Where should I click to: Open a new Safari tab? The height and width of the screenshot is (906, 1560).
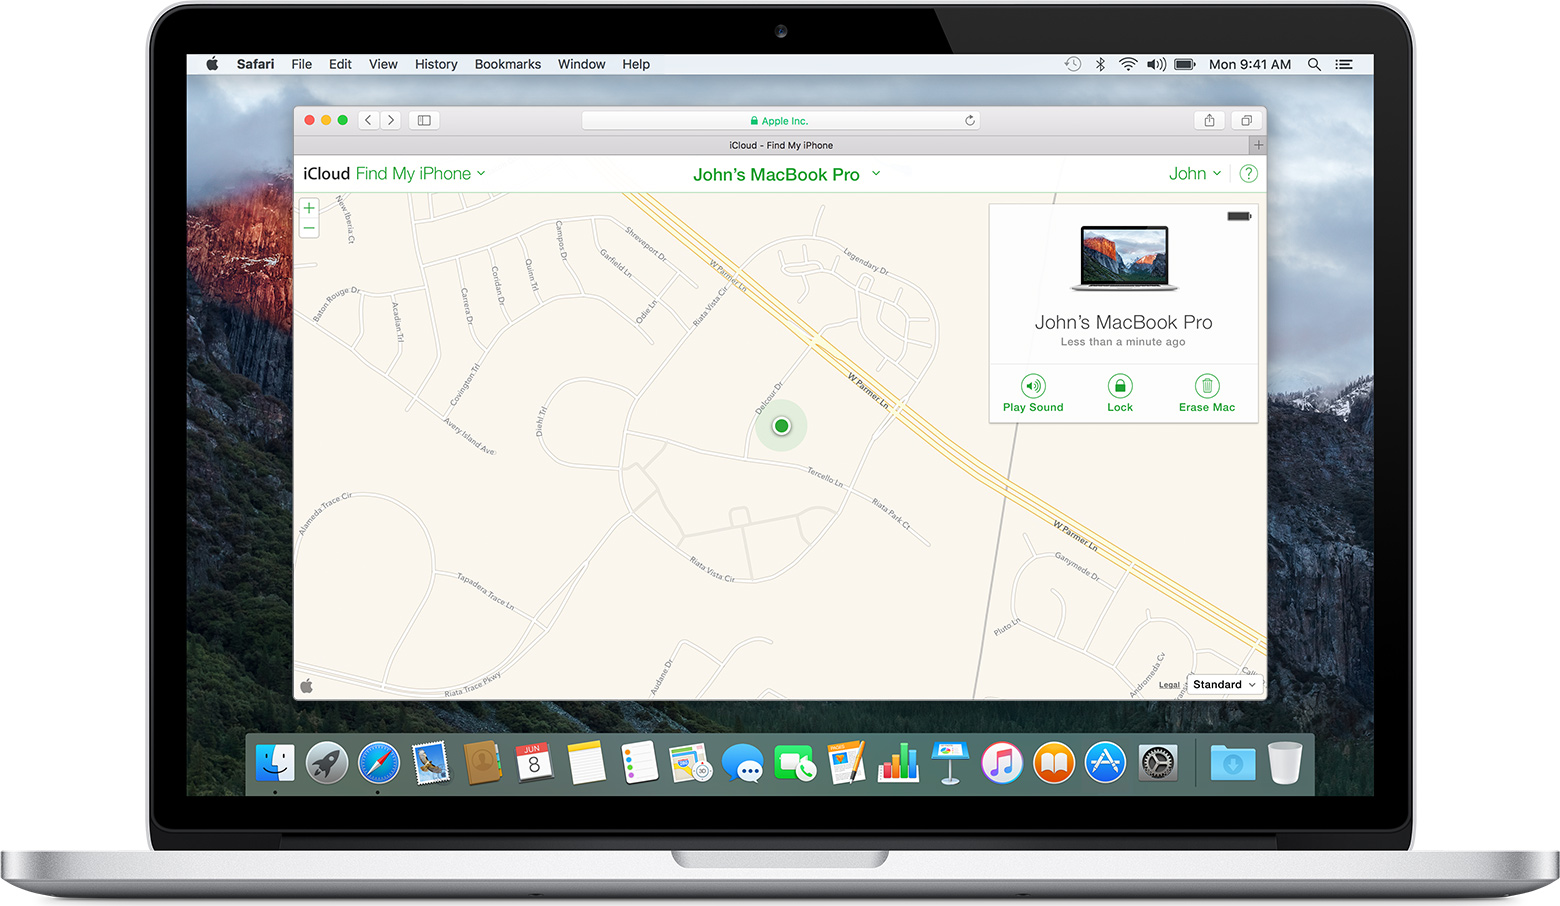click(1258, 145)
